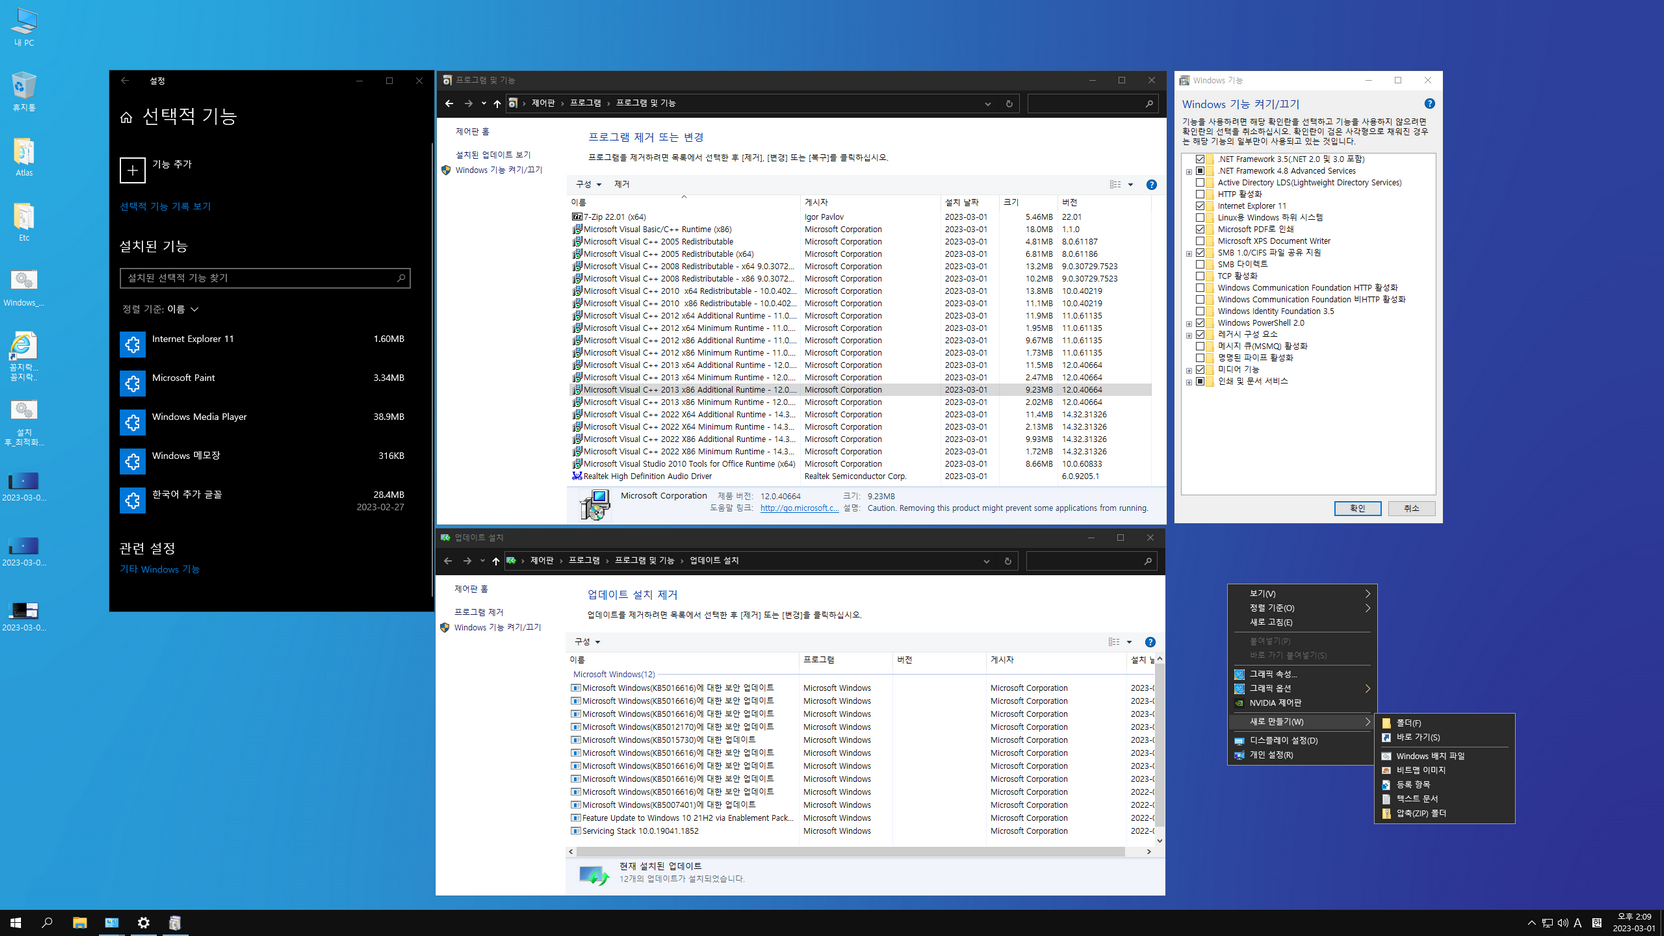1664x936 pixels.
Task: Expand 미디어 기능 node
Action: click(x=1189, y=371)
